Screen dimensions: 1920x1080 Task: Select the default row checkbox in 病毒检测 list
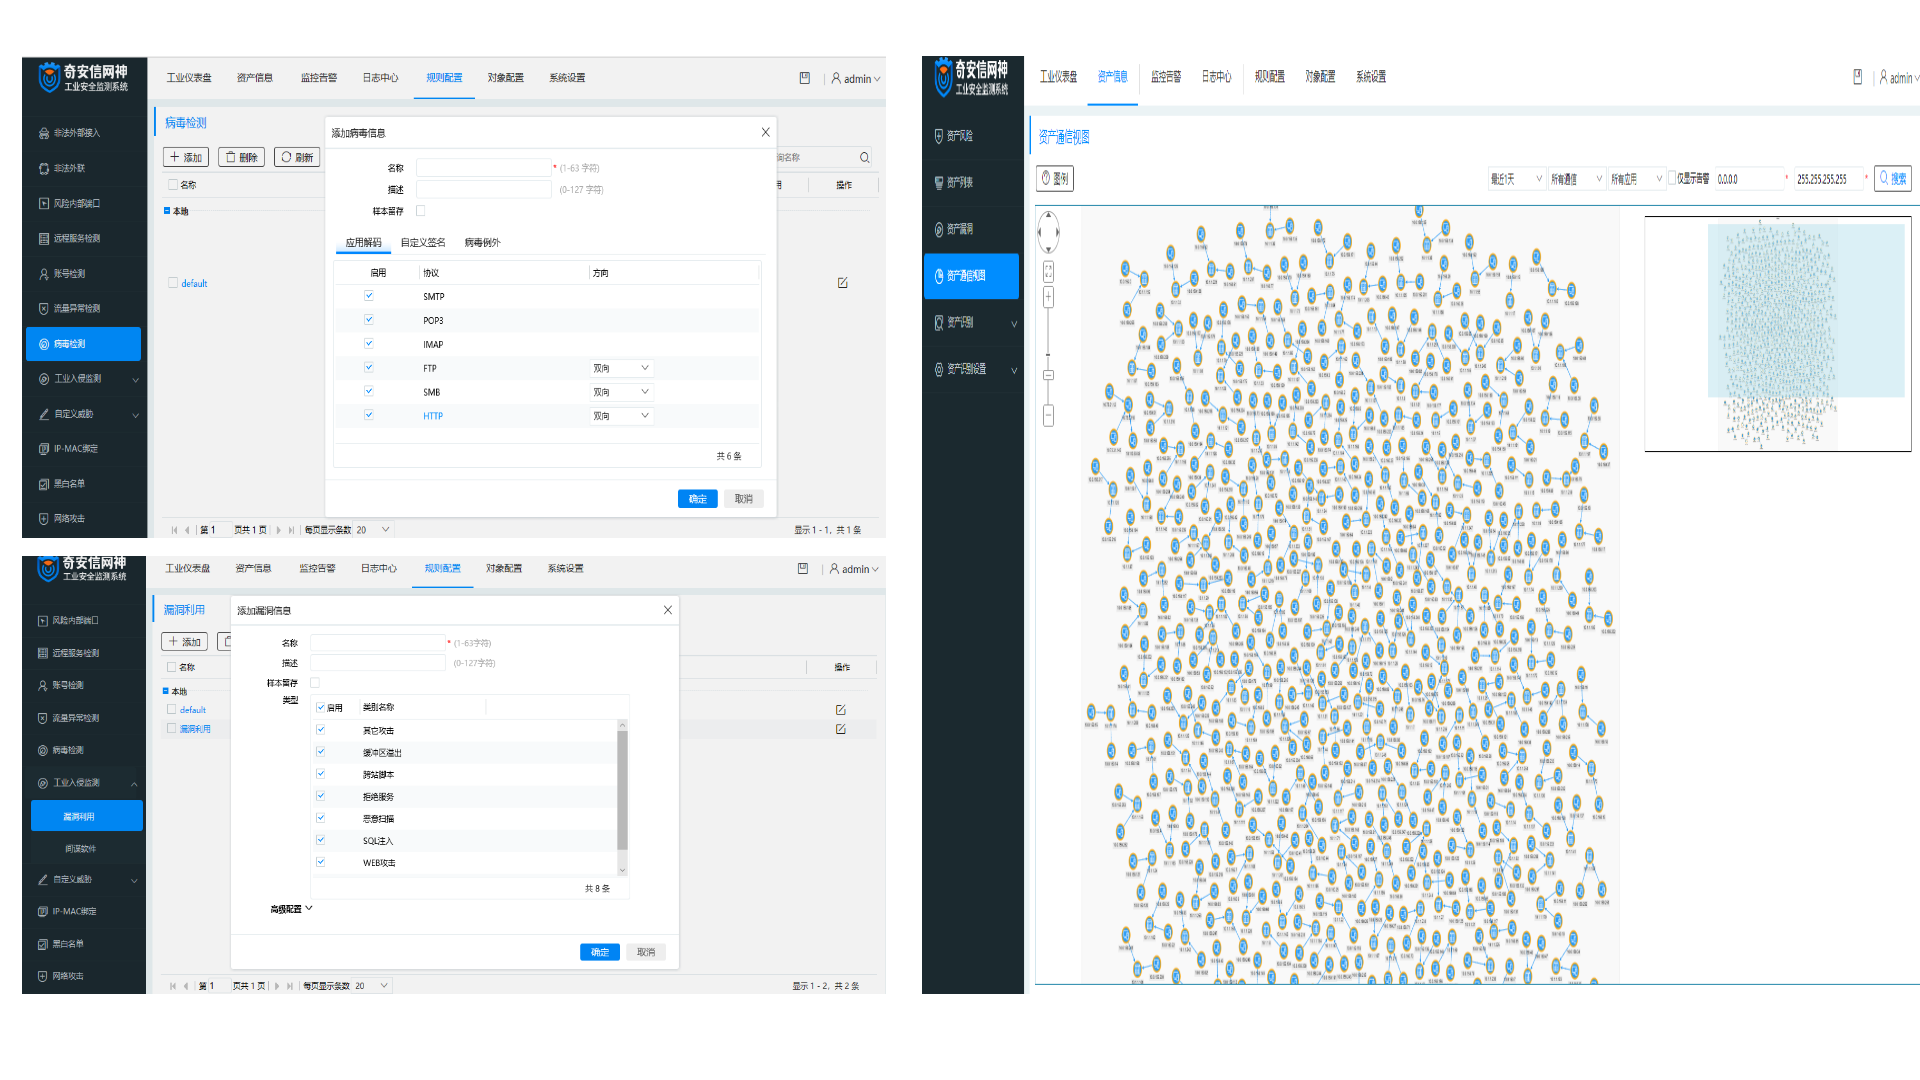pos(173,283)
